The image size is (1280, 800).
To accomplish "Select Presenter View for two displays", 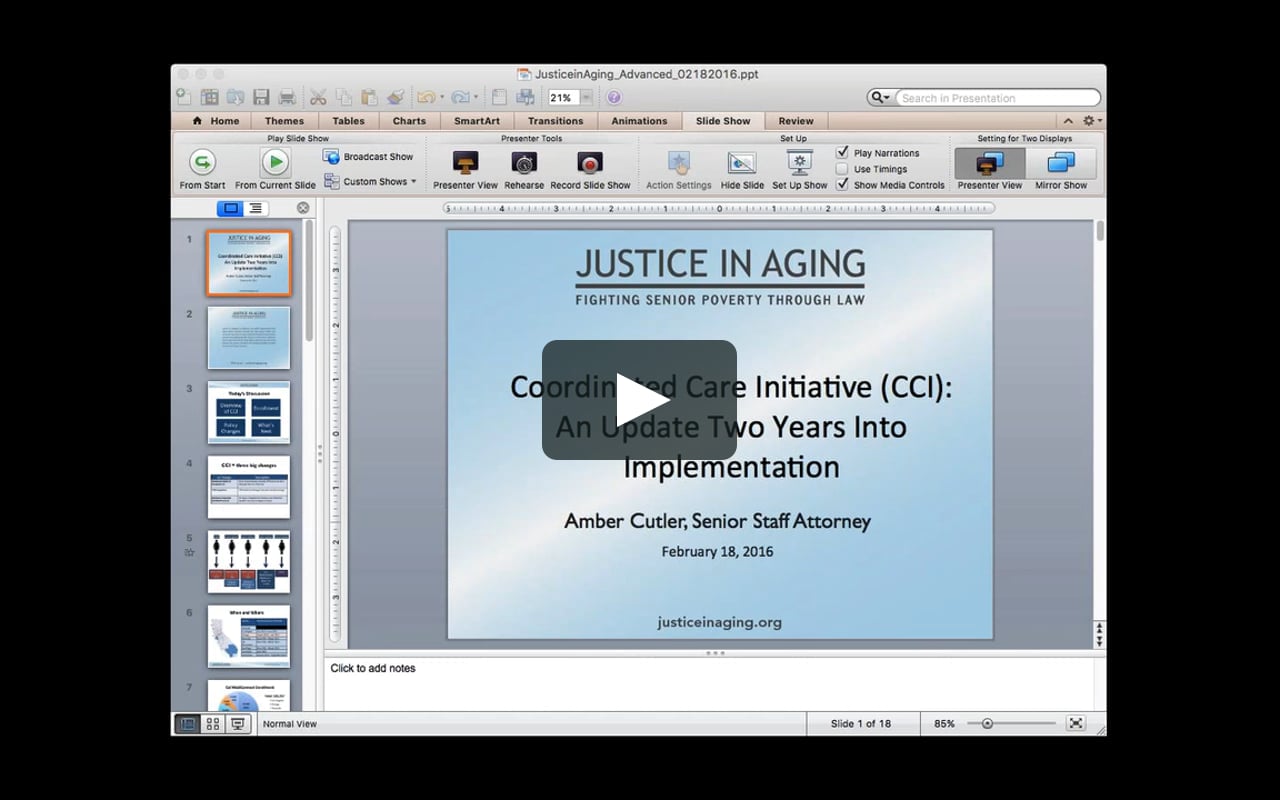I will pyautogui.click(x=990, y=169).
